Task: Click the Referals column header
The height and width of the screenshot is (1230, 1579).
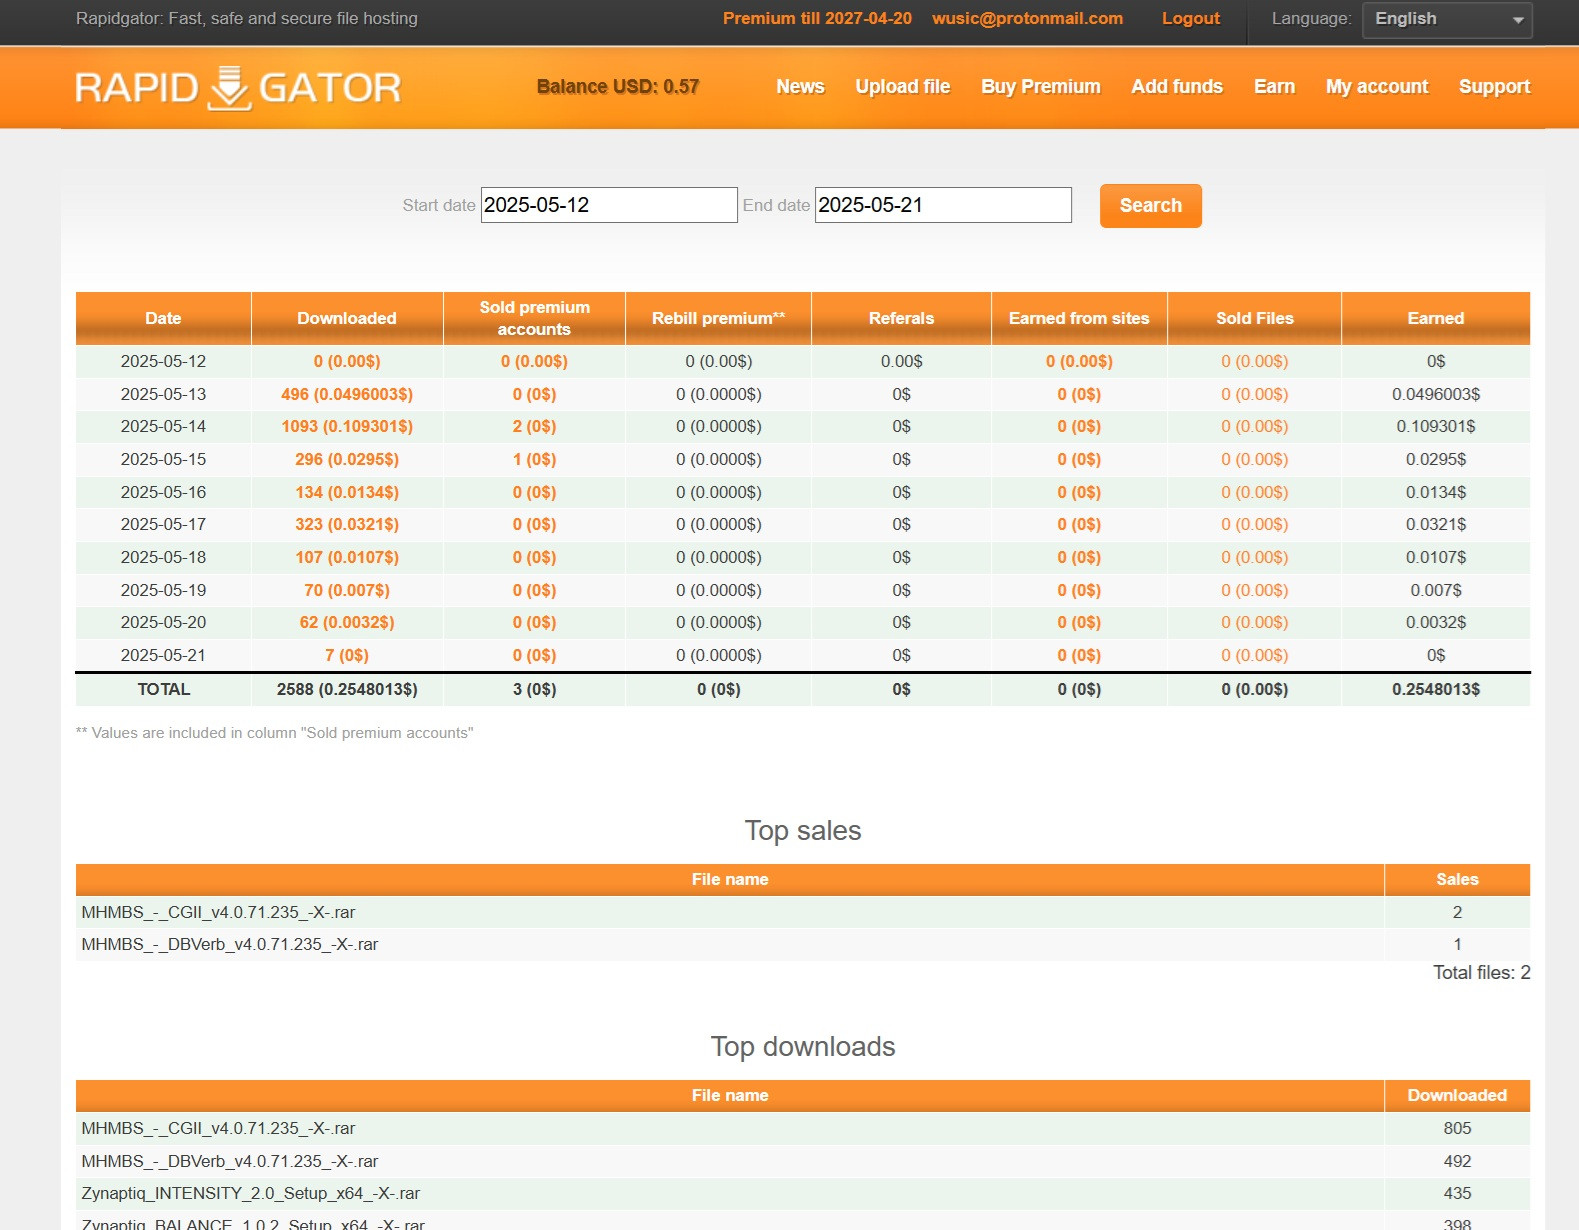Action: 901,318
